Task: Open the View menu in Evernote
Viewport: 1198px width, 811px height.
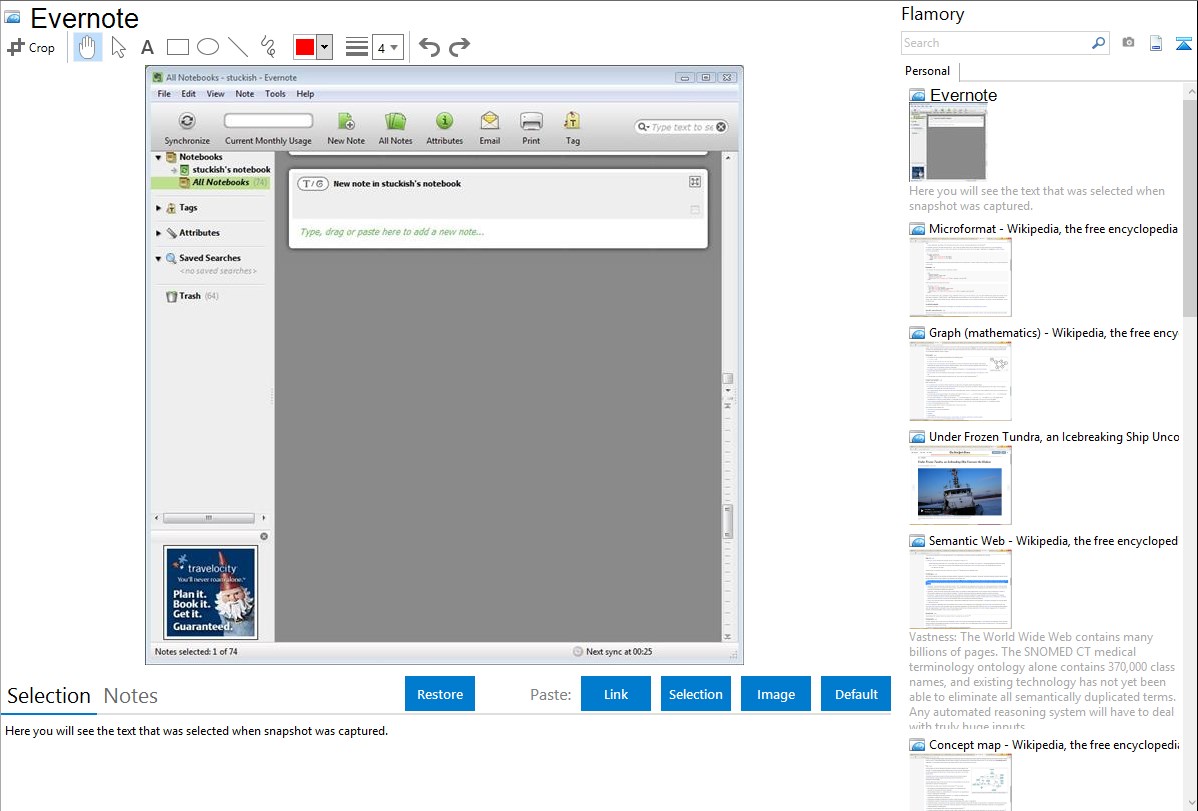Action: (x=215, y=94)
